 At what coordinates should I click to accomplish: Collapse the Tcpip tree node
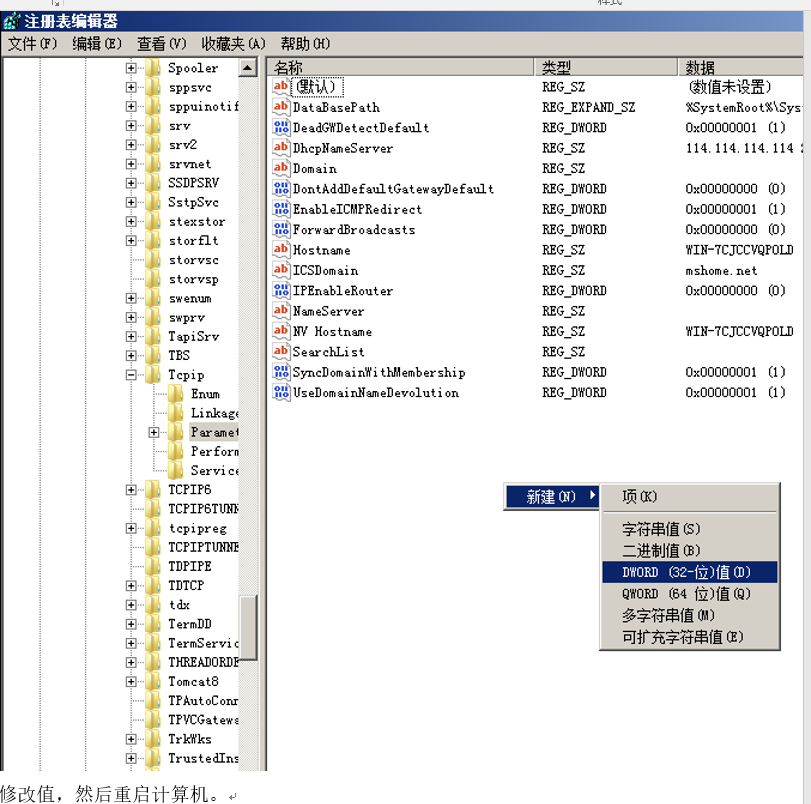pos(131,375)
